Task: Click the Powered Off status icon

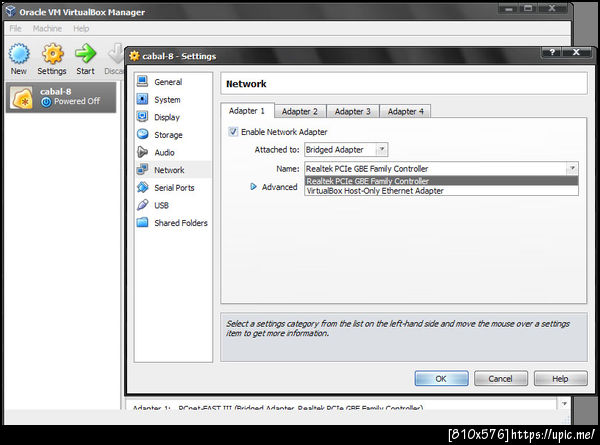Action: 46,102
